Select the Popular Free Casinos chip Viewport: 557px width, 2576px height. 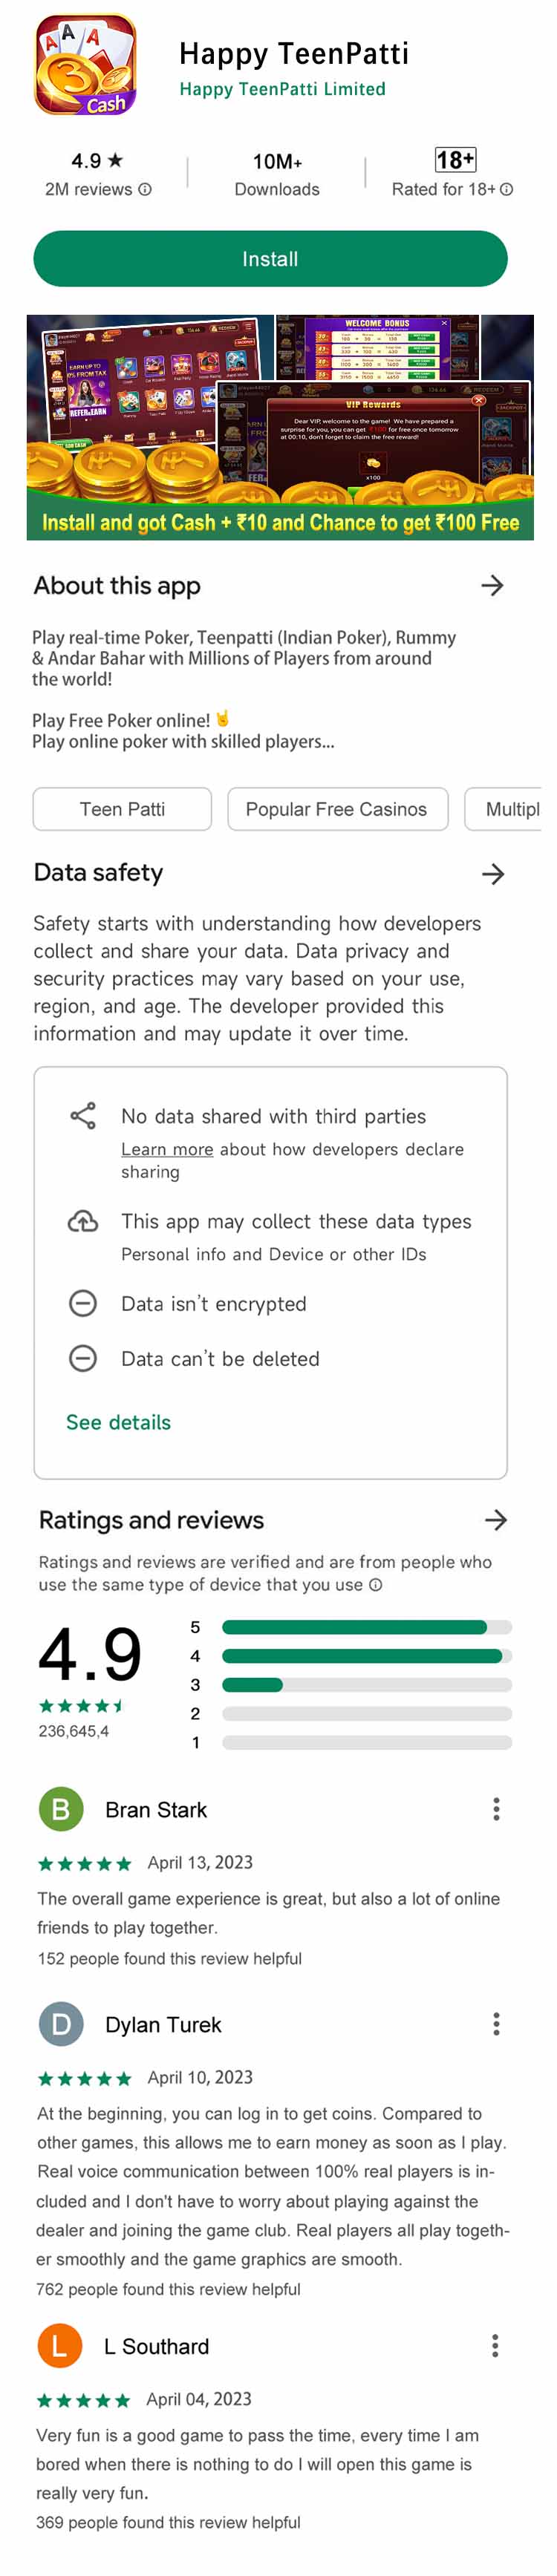(337, 809)
